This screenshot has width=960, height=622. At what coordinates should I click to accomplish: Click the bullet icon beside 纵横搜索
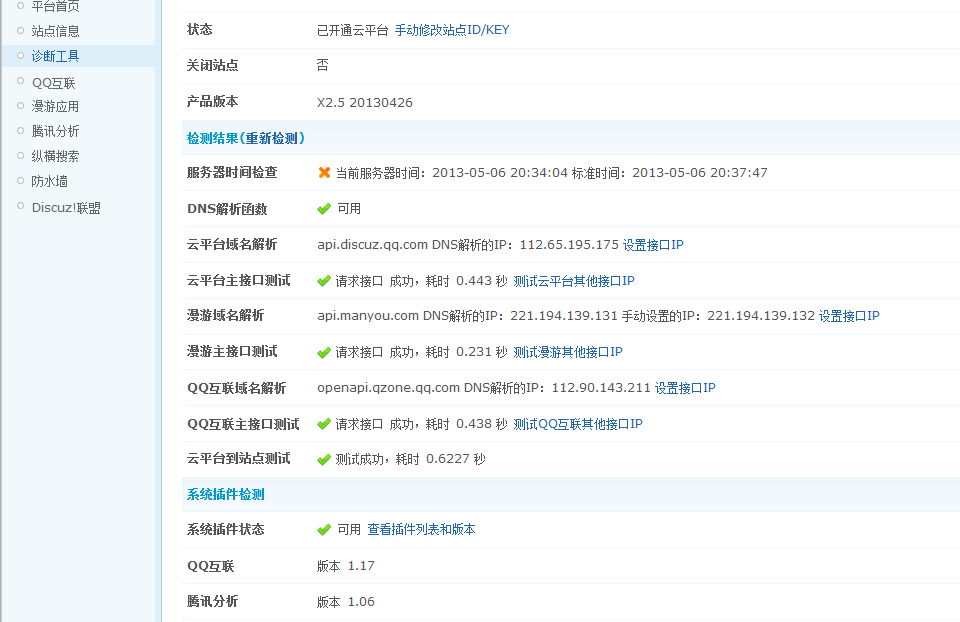point(20,156)
